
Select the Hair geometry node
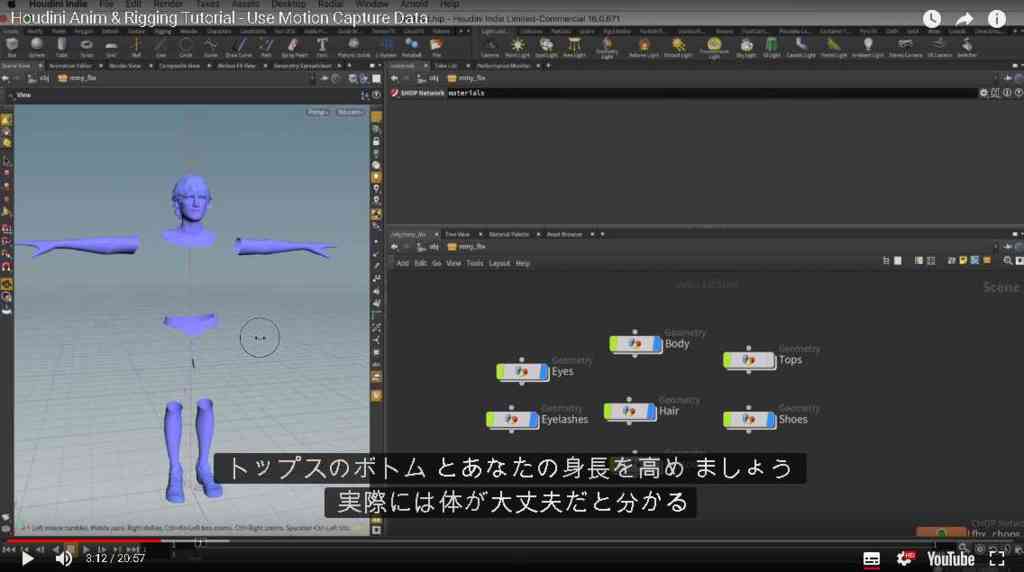[630, 411]
